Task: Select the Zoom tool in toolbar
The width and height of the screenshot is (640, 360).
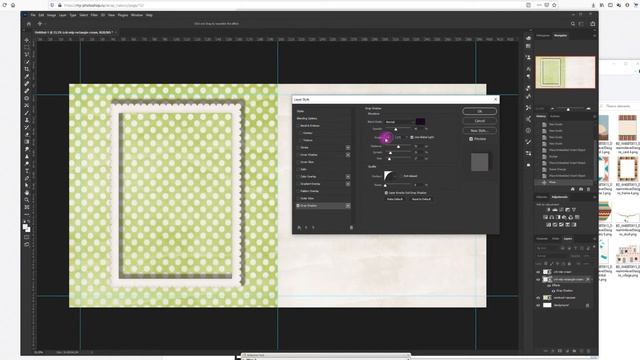Action: [x=27, y=200]
